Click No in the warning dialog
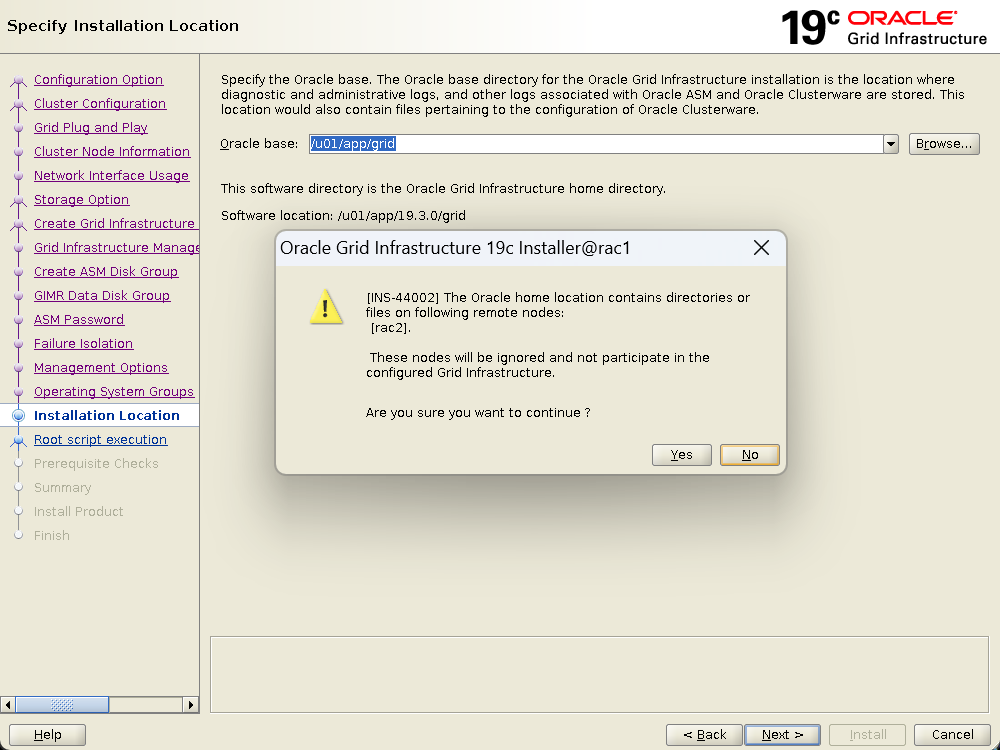Screen dimensions: 1000x750 [749, 455]
